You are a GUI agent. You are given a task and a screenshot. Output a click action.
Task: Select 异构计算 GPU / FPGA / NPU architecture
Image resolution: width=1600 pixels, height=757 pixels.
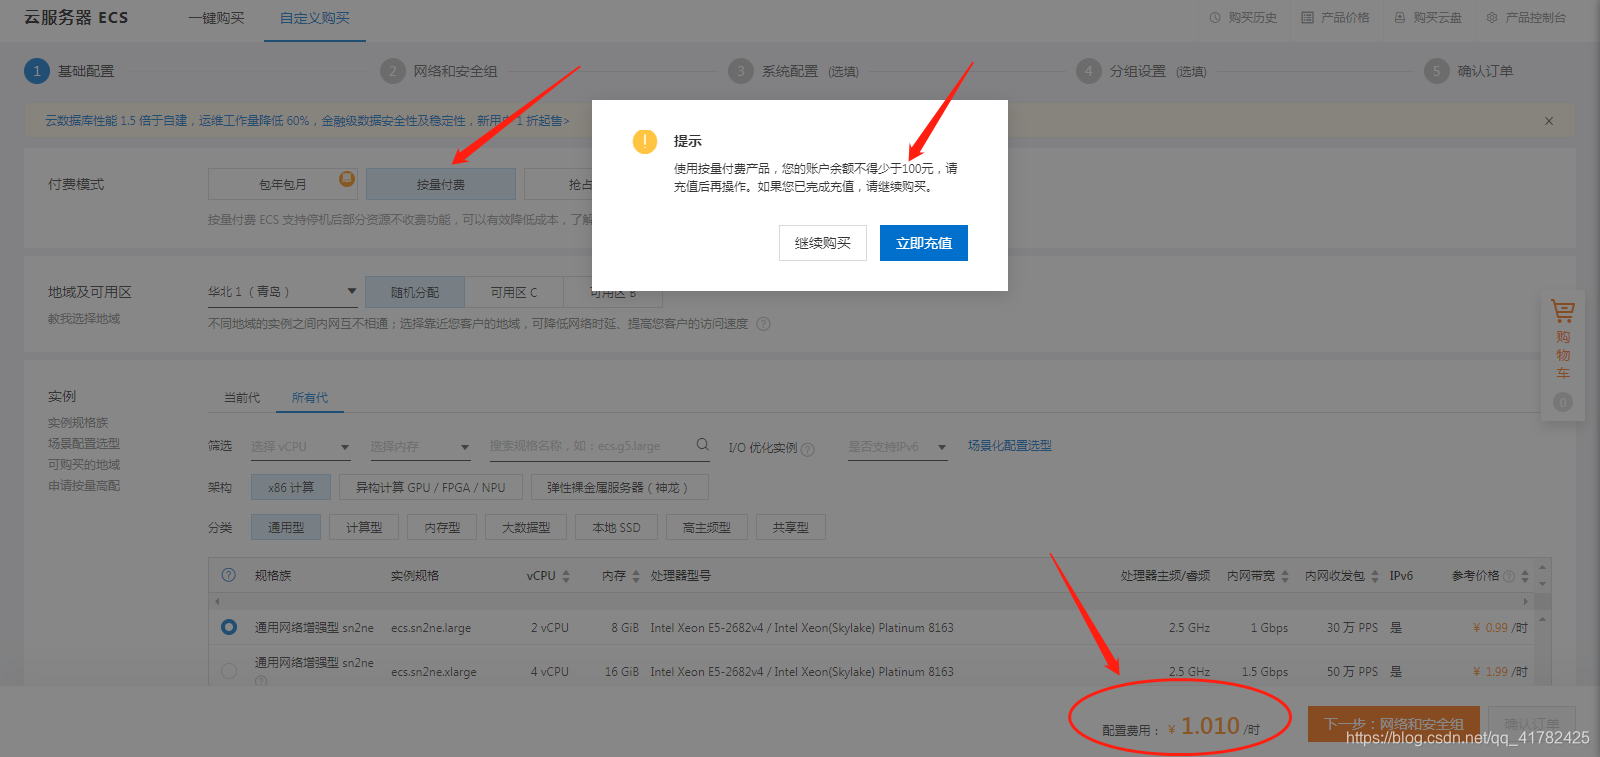pyautogui.click(x=431, y=488)
